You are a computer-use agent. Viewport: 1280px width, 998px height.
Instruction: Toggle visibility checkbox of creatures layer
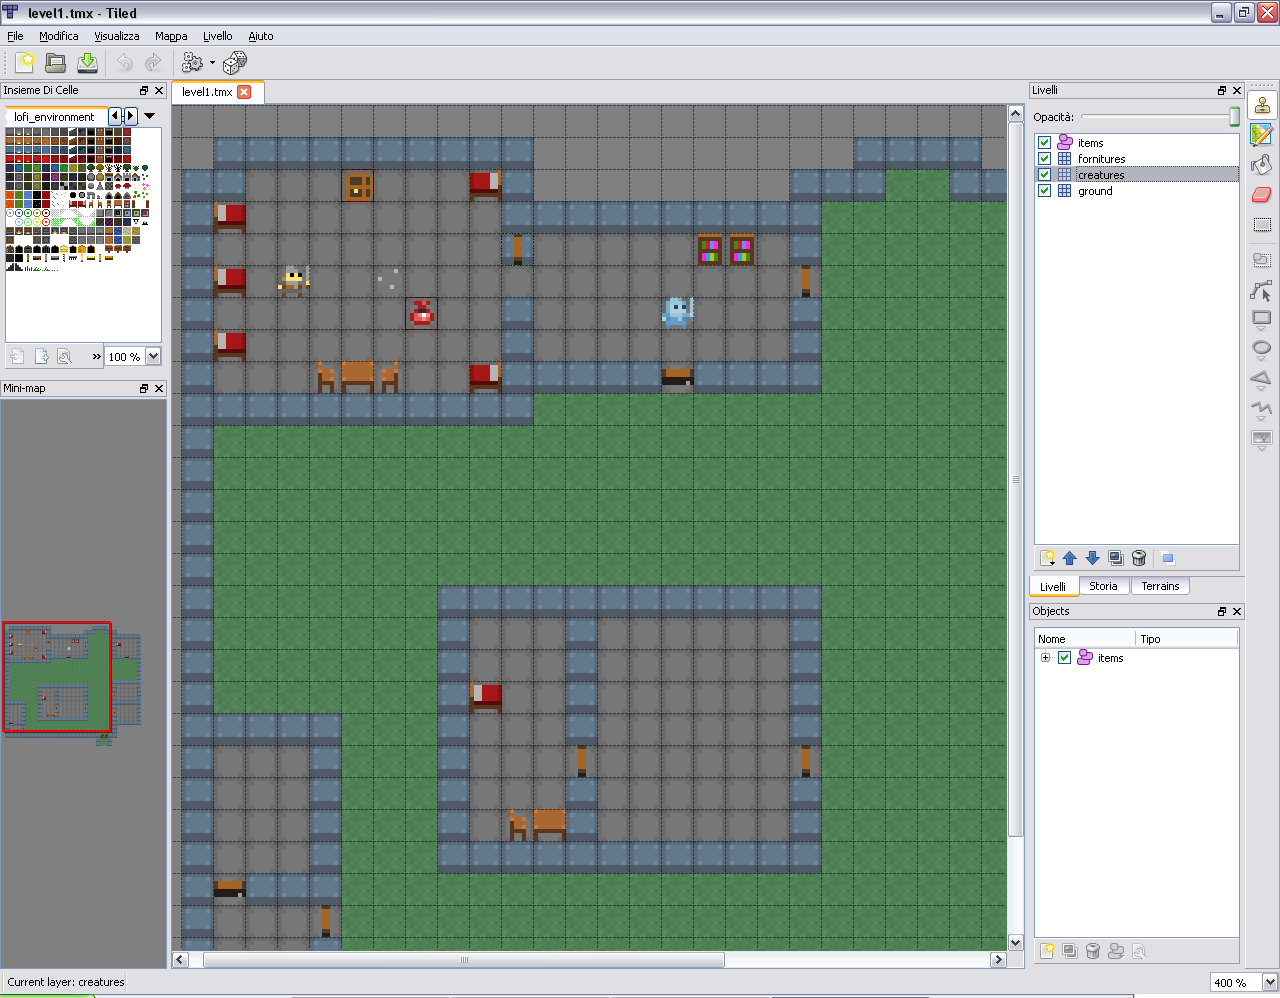tap(1045, 174)
